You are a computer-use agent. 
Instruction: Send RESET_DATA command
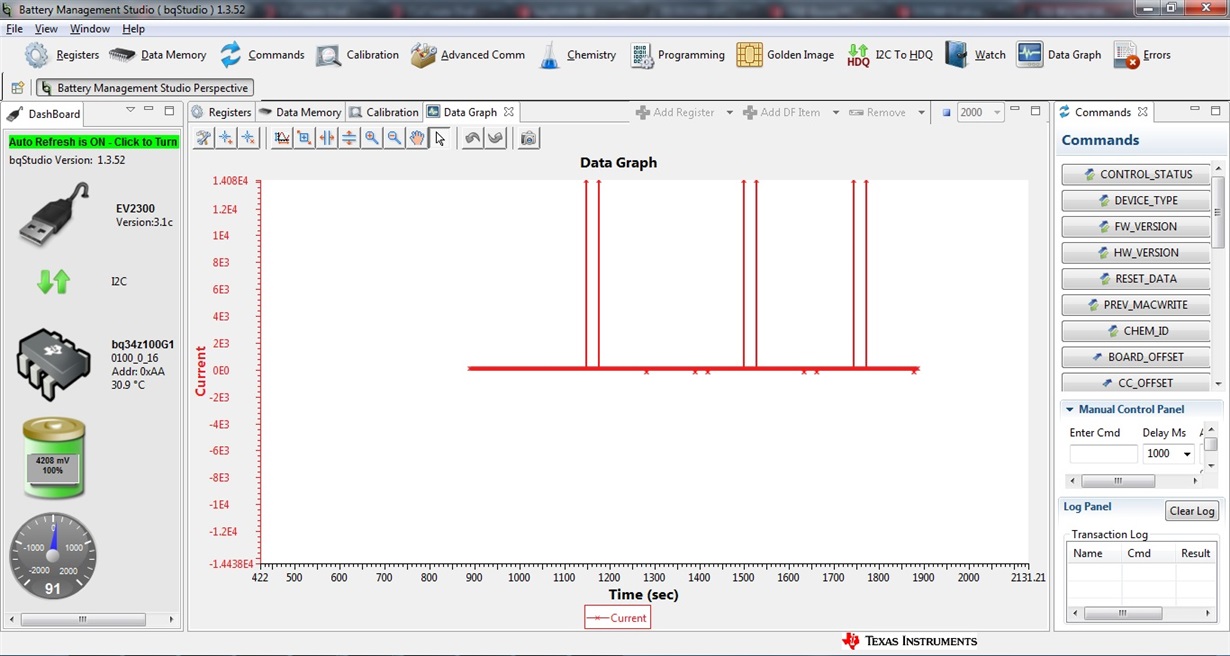pyautogui.click(x=1135, y=278)
